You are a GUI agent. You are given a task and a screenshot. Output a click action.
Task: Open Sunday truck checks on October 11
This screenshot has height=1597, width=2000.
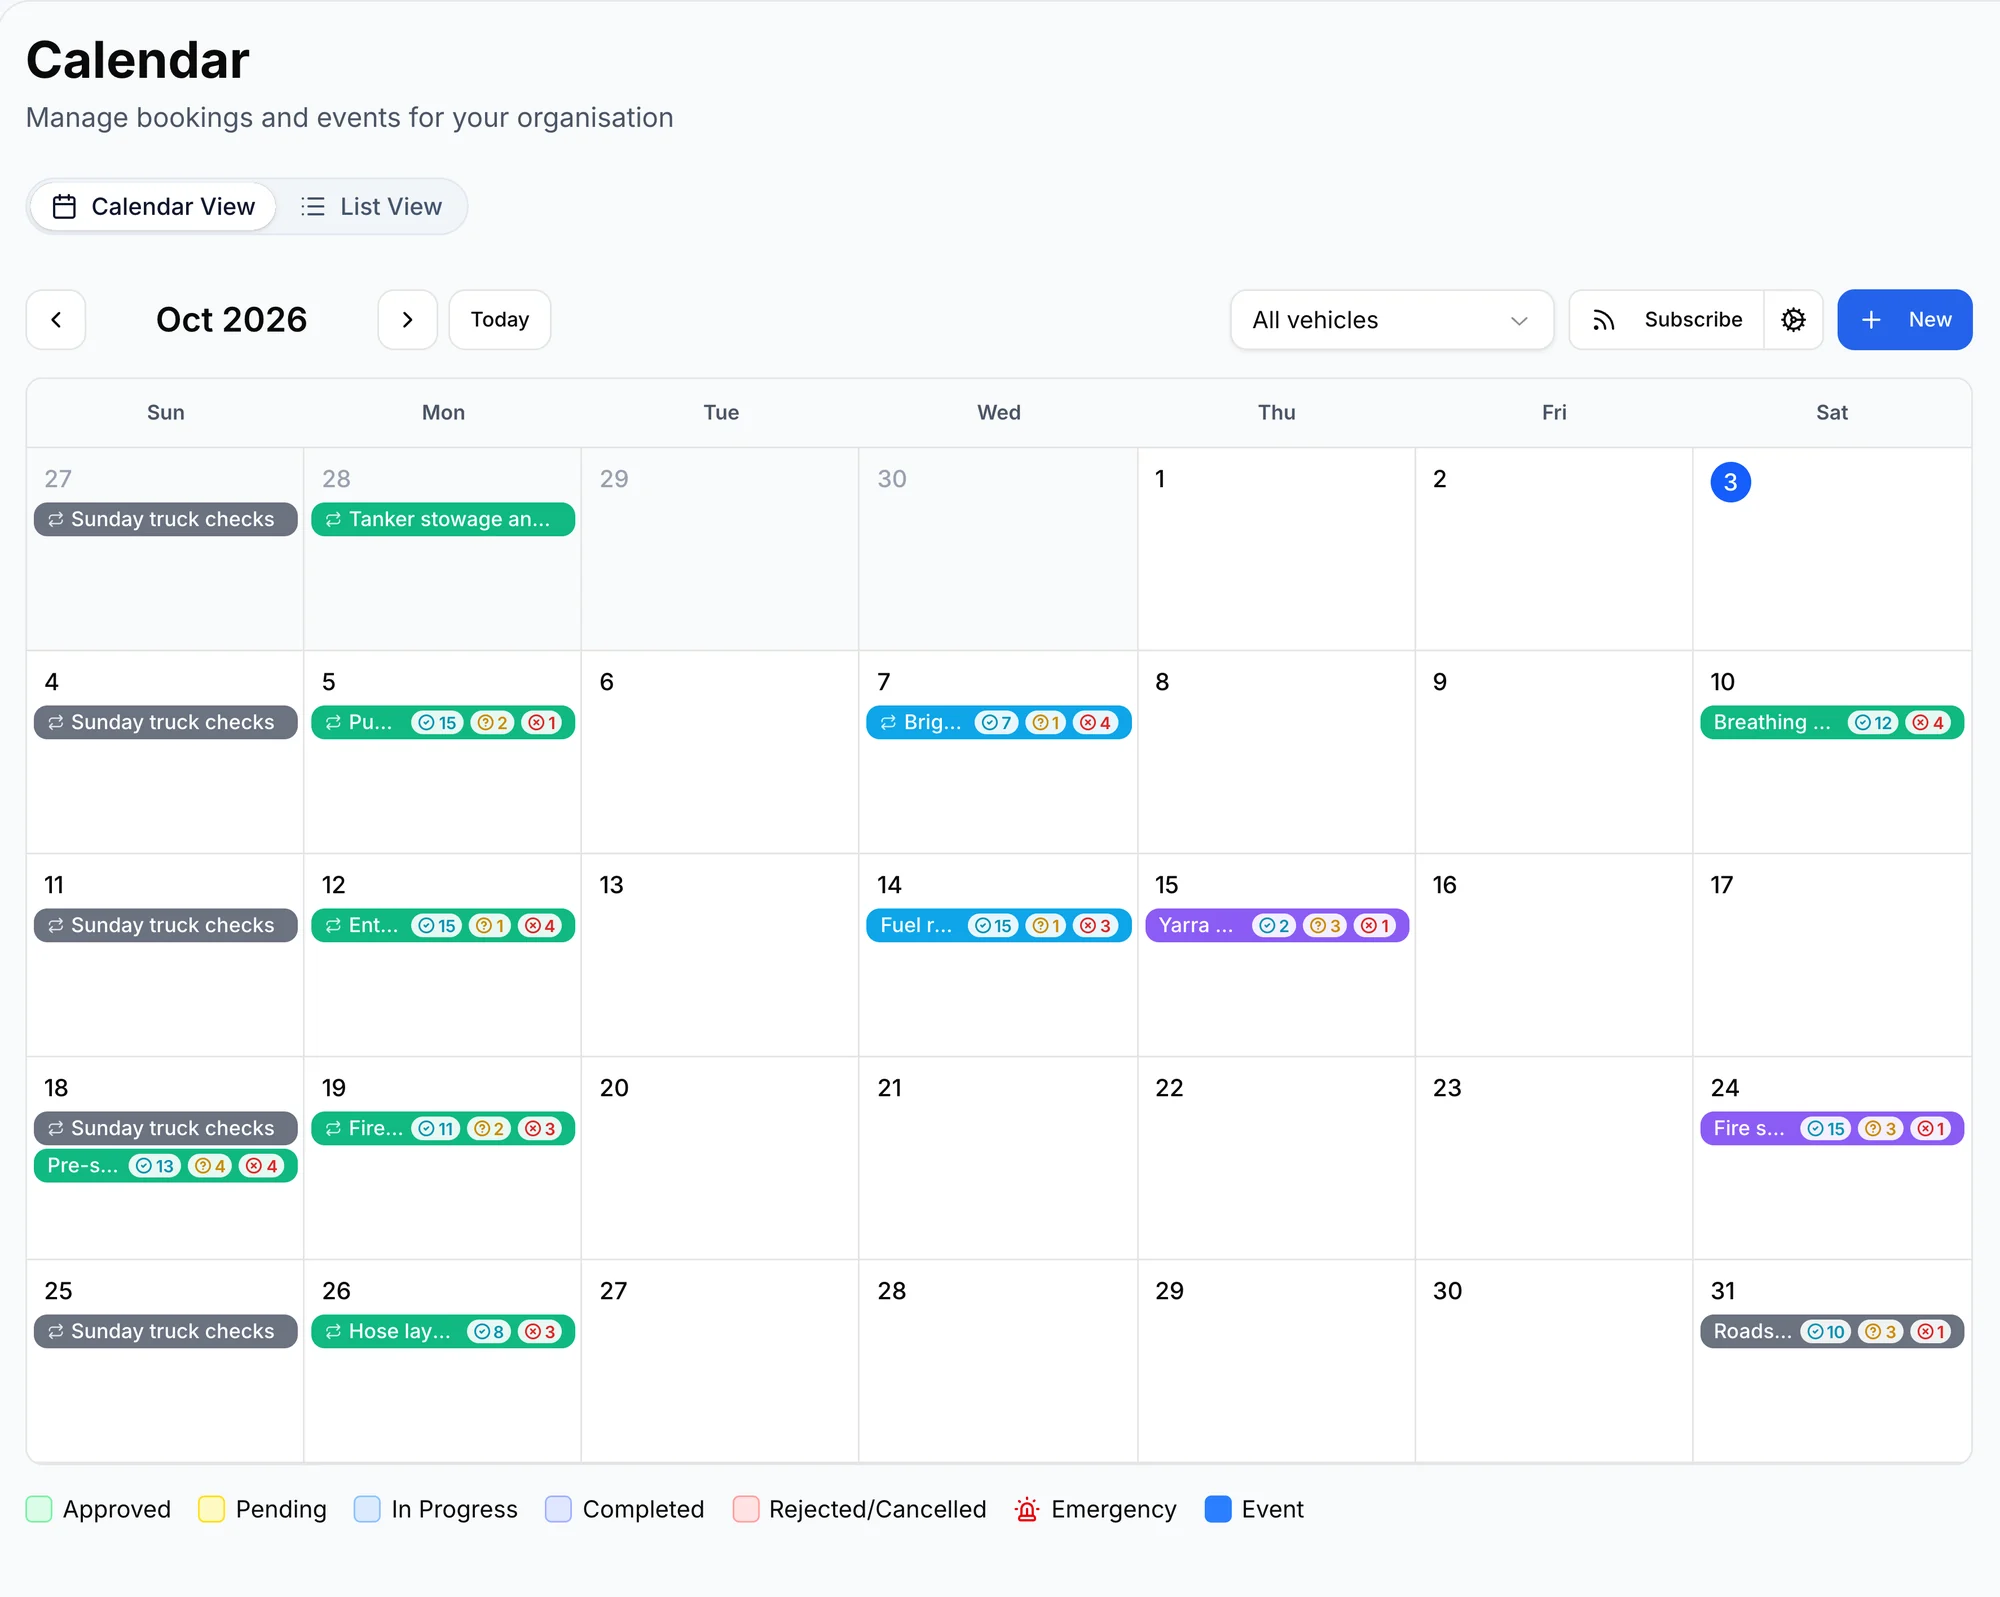click(x=166, y=926)
